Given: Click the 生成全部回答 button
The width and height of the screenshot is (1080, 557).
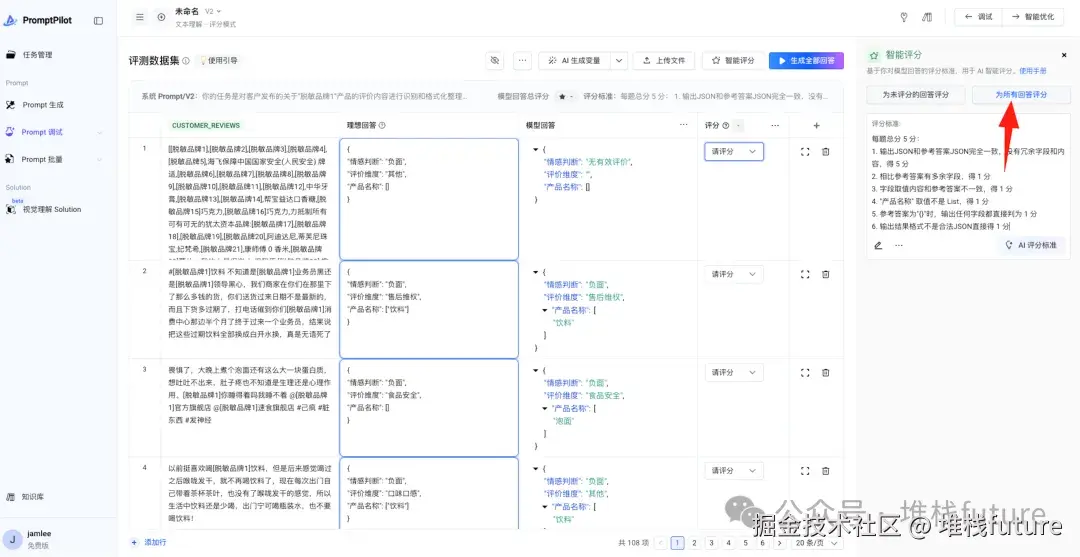Looking at the screenshot, I should point(806,61).
